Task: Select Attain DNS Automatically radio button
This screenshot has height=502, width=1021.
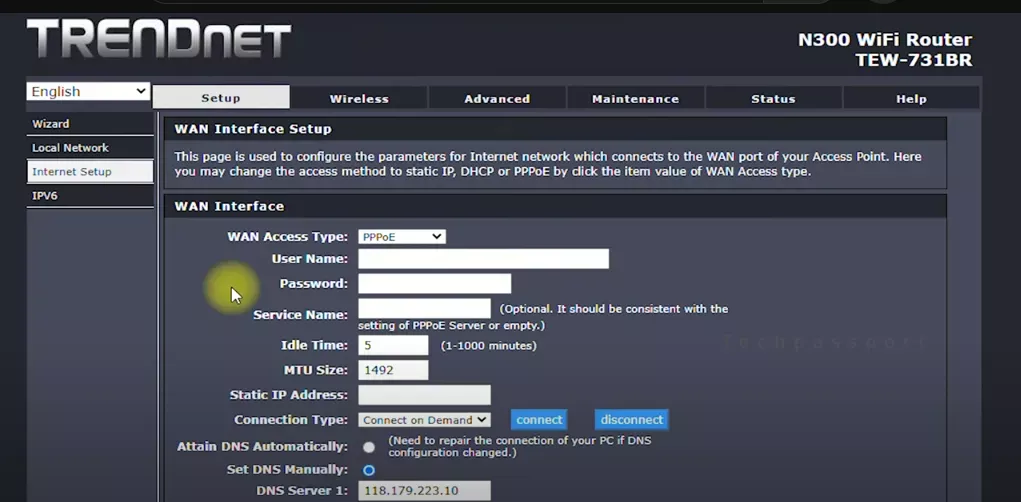Action: point(369,447)
